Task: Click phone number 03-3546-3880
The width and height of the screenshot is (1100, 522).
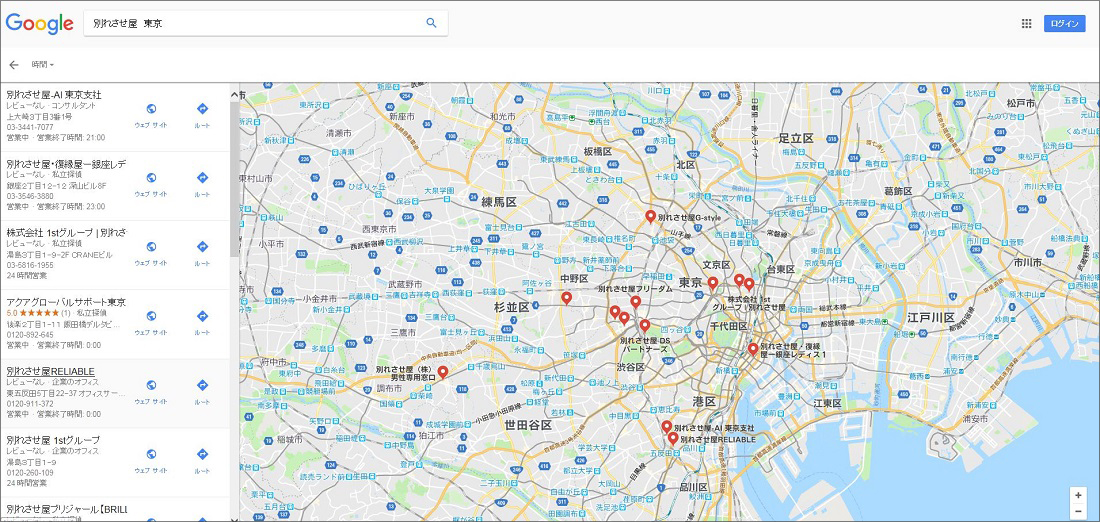Action: [x=29, y=196]
